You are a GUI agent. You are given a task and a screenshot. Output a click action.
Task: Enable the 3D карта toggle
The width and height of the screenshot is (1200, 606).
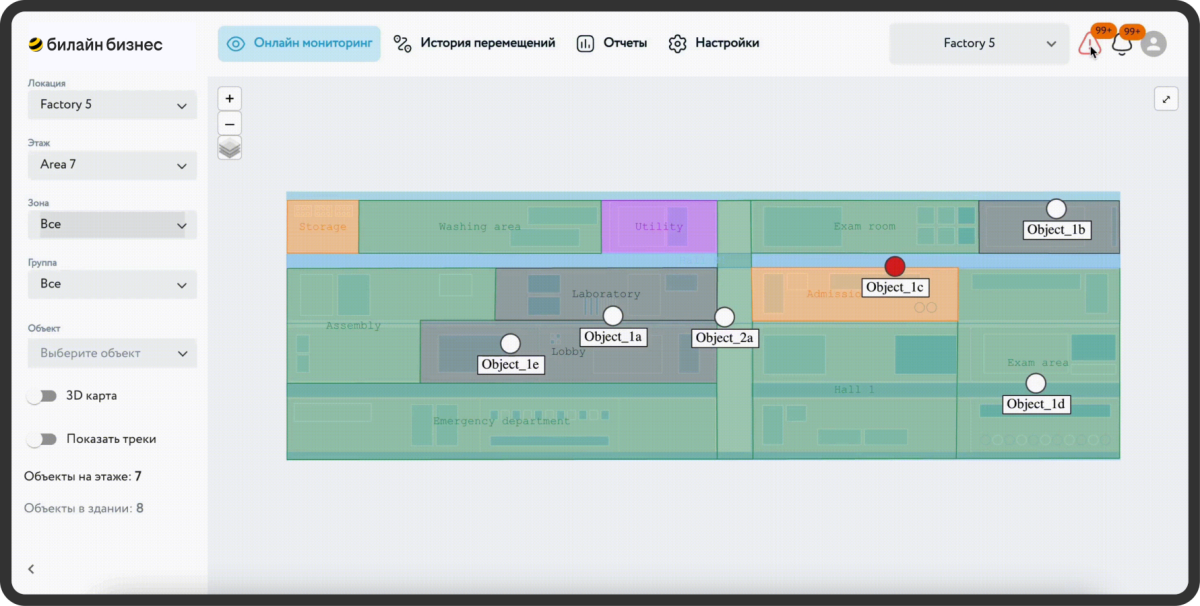(x=42, y=396)
